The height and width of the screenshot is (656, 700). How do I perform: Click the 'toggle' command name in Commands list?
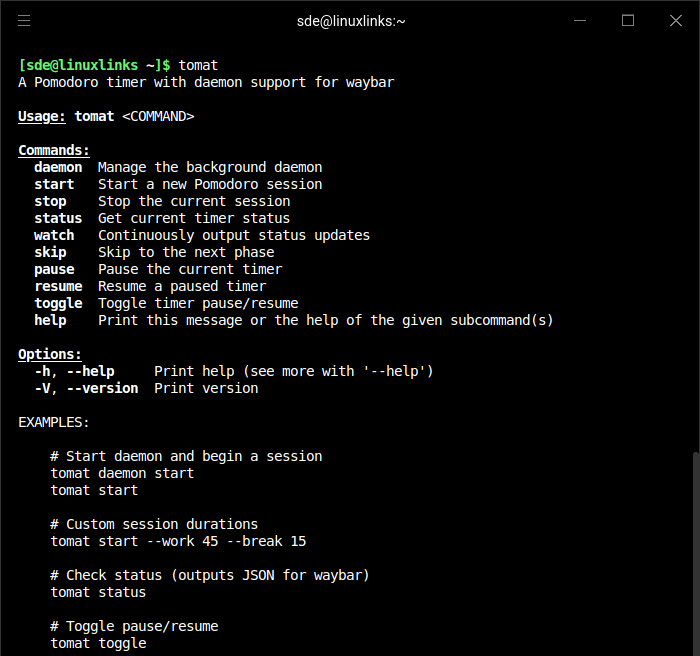click(x=58, y=303)
